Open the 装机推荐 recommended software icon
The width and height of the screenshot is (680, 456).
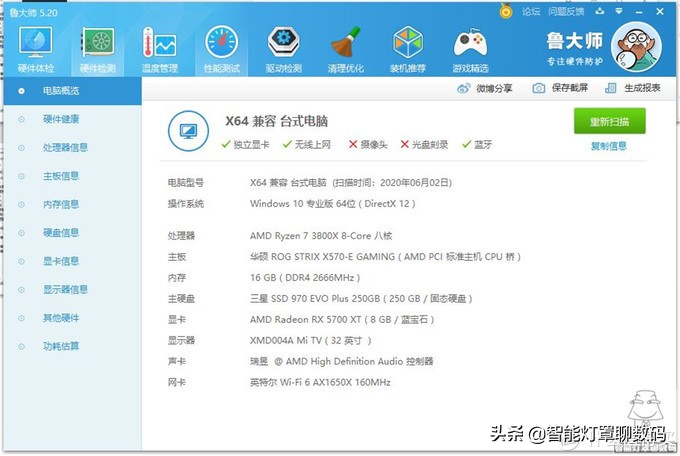408,49
